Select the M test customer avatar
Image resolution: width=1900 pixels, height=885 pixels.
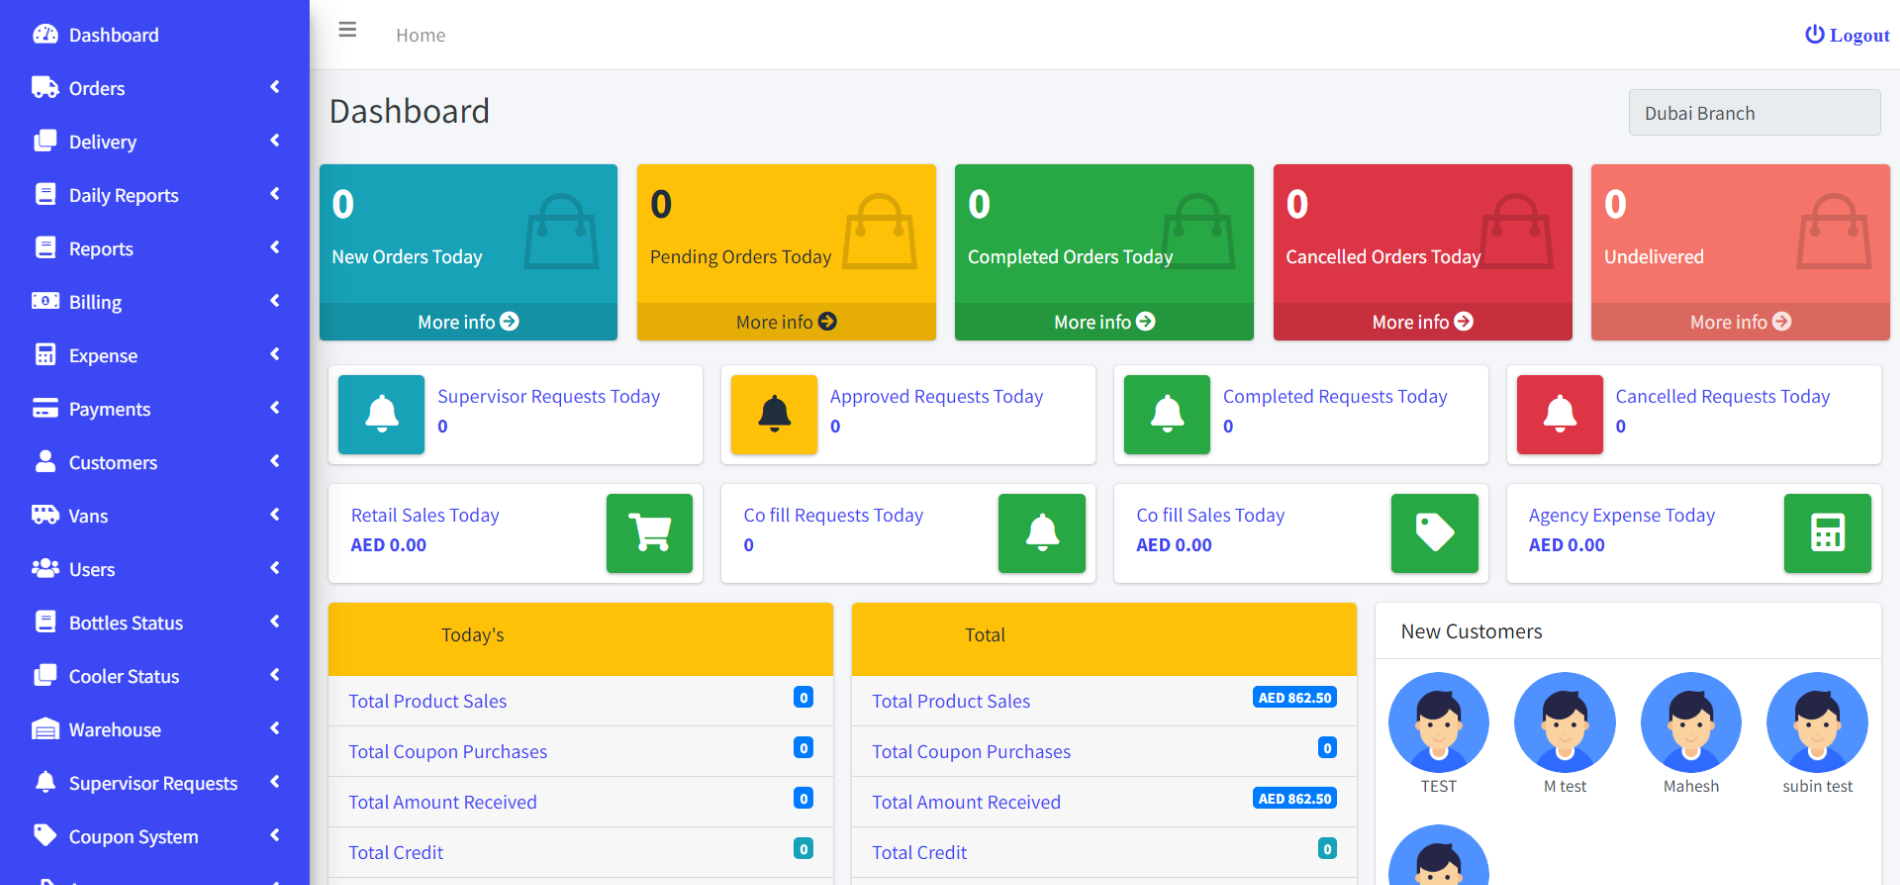1565,722
